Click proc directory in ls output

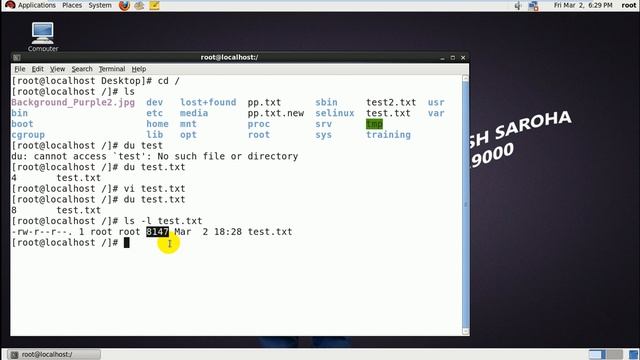(x=258, y=124)
